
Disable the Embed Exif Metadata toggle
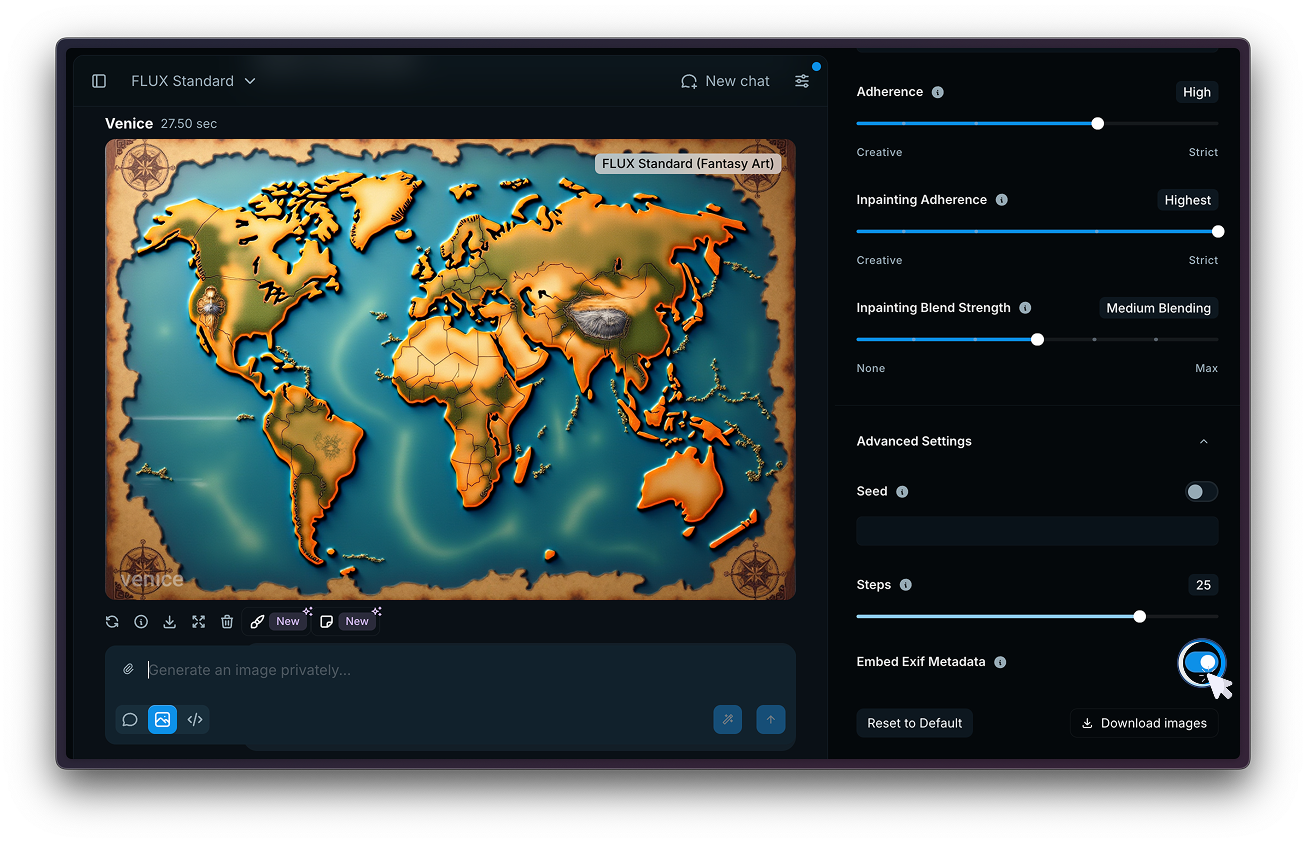pyautogui.click(x=1201, y=662)
